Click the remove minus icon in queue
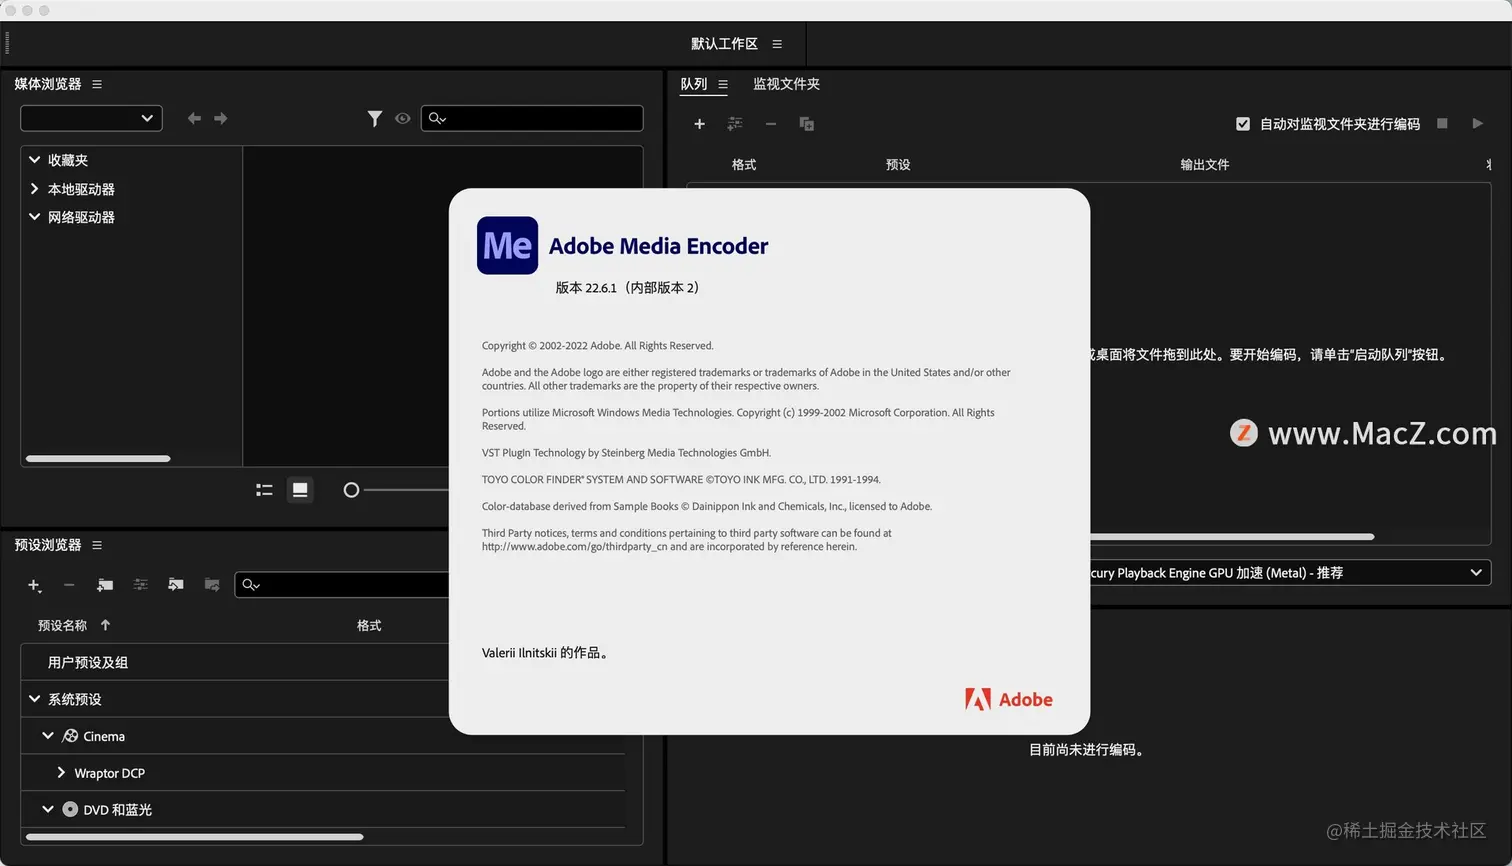This screenshot has height=866, width=1512. (771, 124)
